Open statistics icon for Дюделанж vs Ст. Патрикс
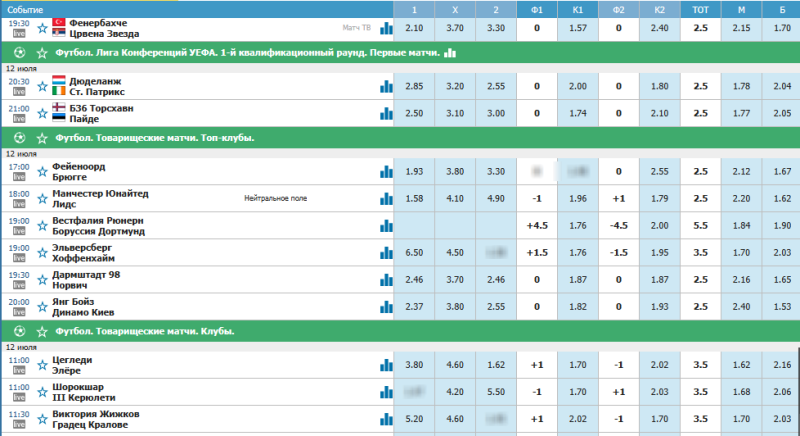The height and width of the screenshot is (436, 800). [x=385, y=87]
